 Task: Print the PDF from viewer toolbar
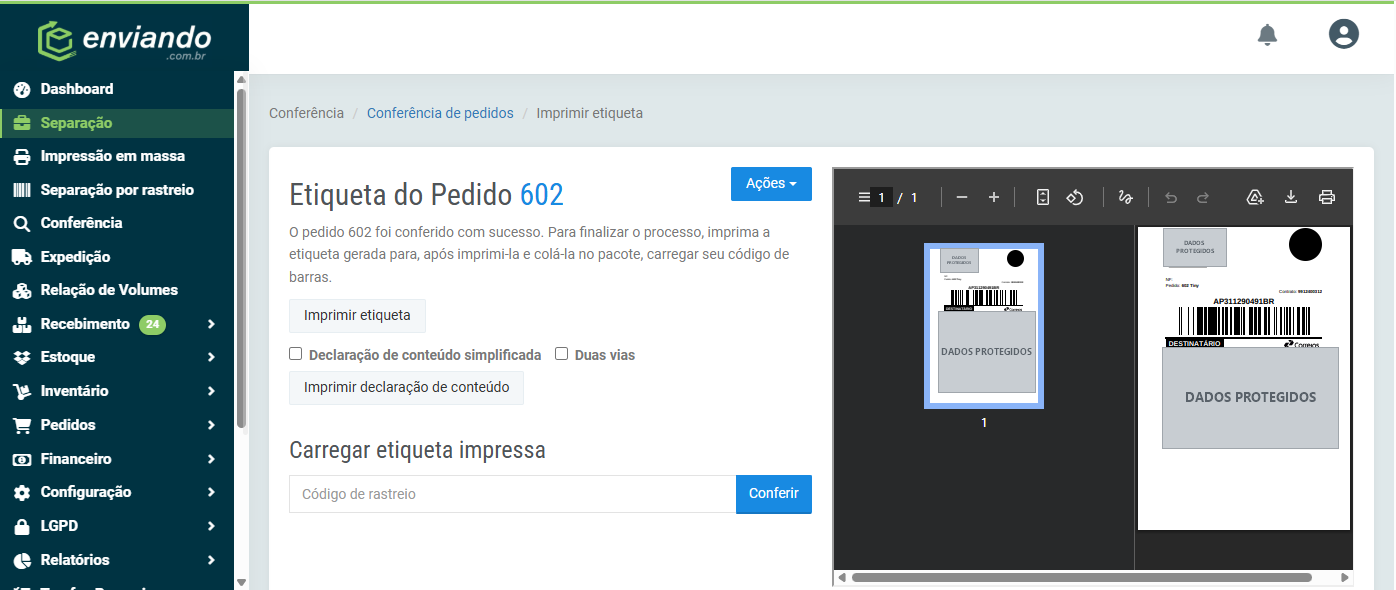click(x=1327, y=197)
